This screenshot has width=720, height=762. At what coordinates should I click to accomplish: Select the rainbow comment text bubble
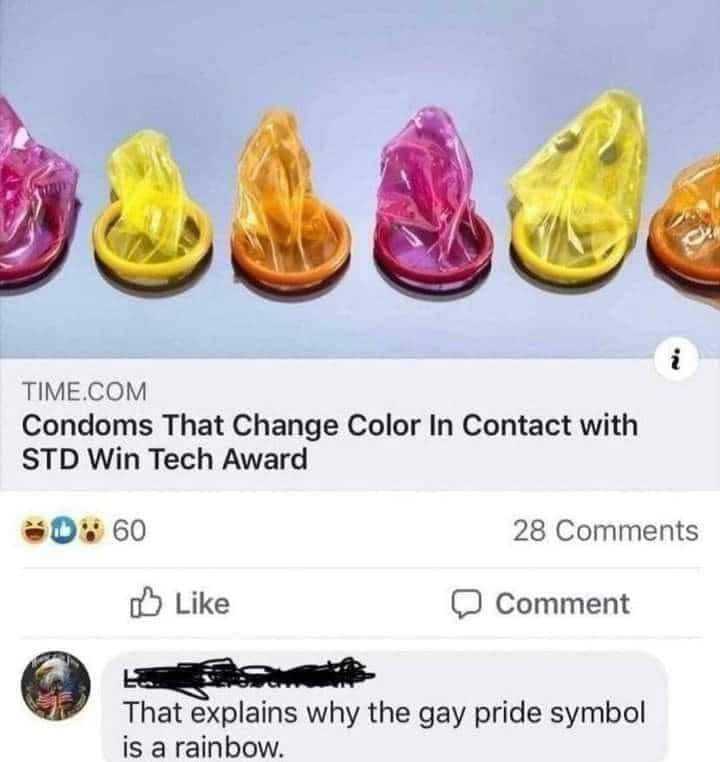click(x=385, y=707)
